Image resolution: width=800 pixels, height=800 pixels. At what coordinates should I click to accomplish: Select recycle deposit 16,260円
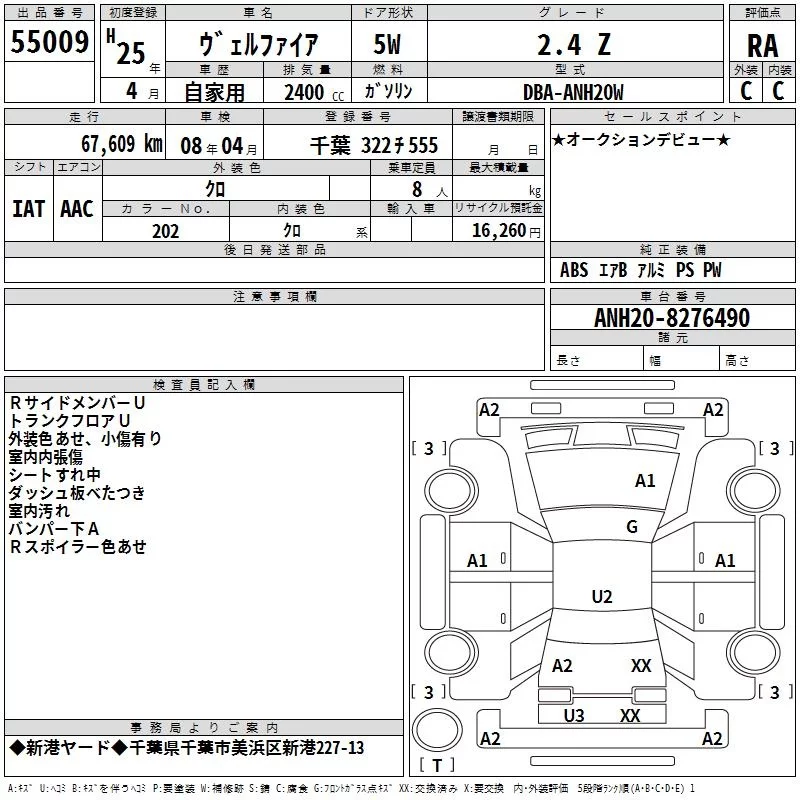506,231
